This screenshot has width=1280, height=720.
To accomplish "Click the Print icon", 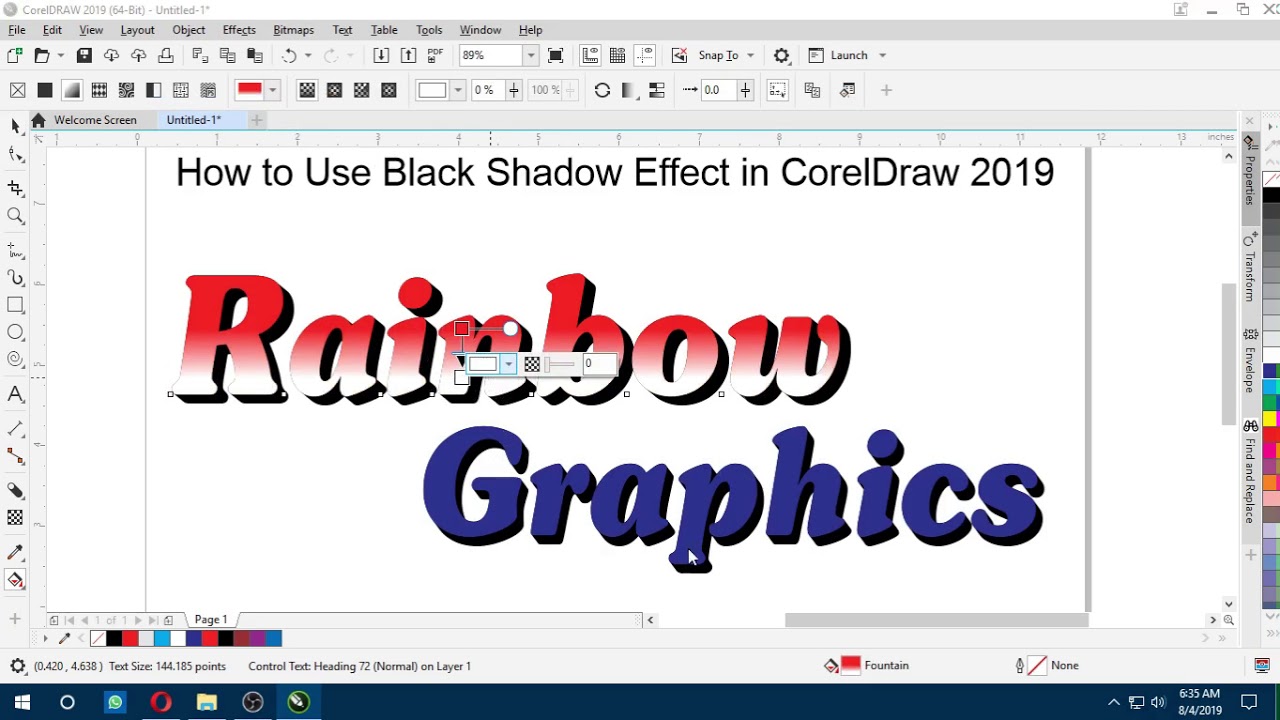I will 166,55.
